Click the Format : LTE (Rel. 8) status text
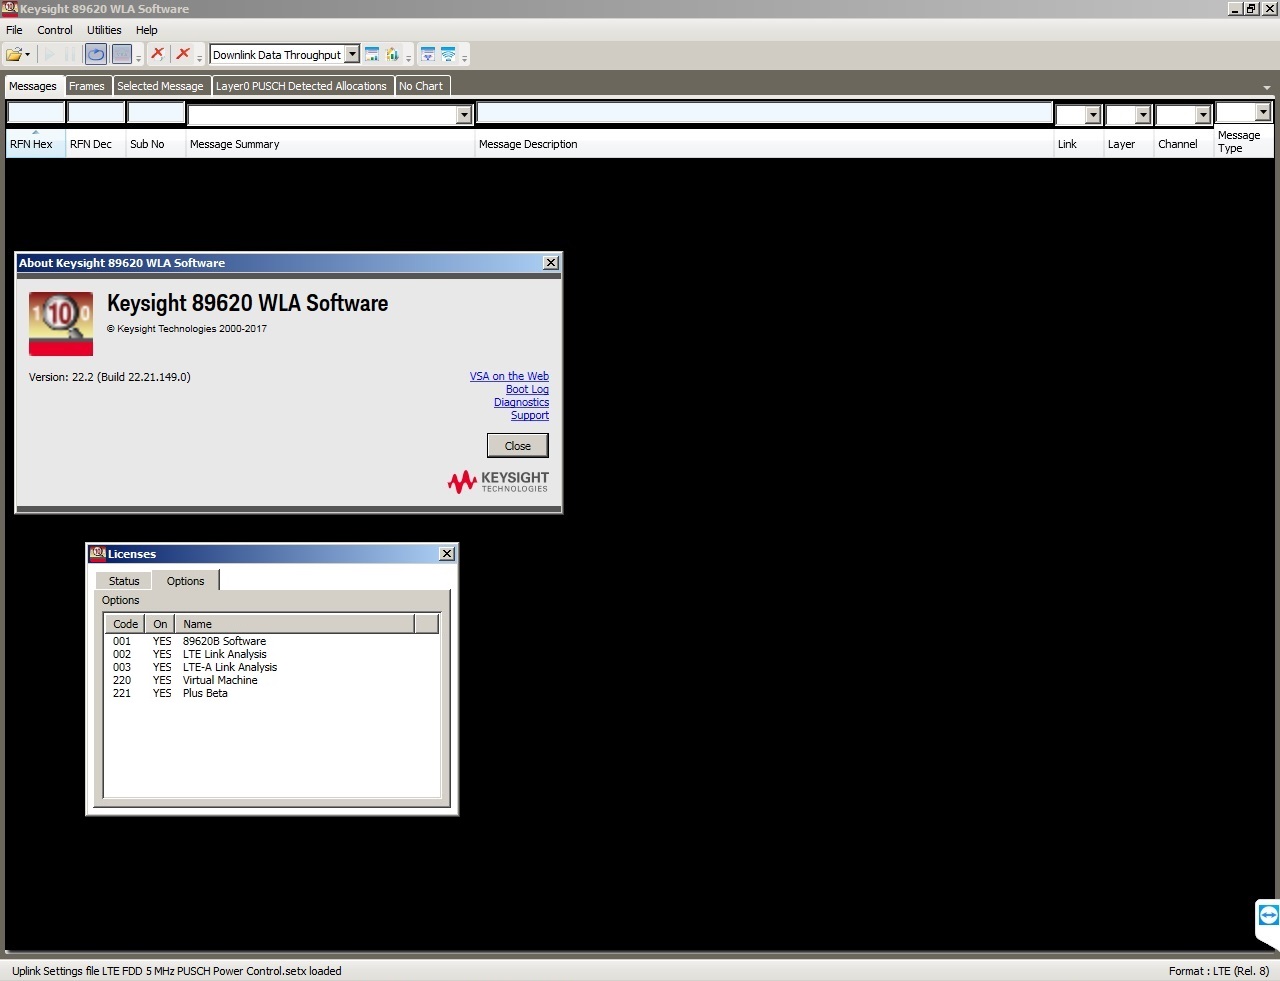The width and height of the screenshot is (1280, 981). (x=1219, y=971)
